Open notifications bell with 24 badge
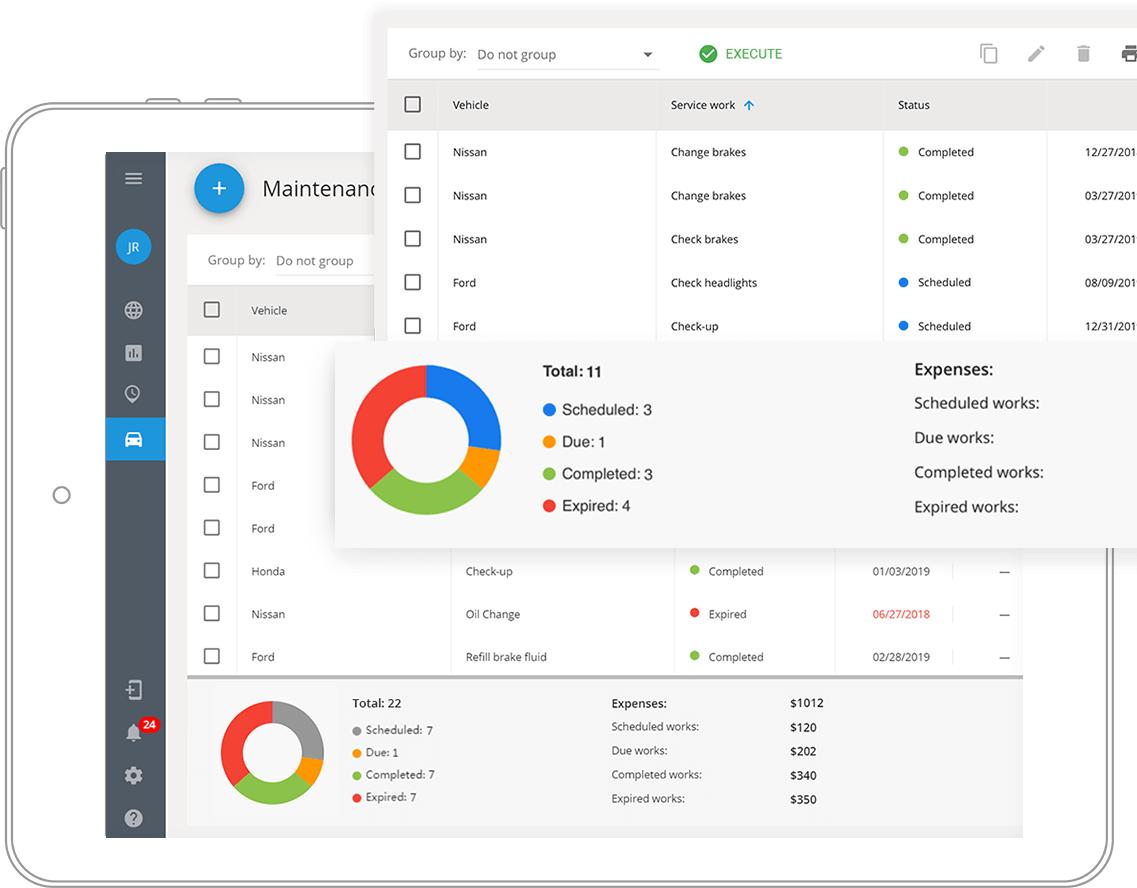 coord(134,733)
